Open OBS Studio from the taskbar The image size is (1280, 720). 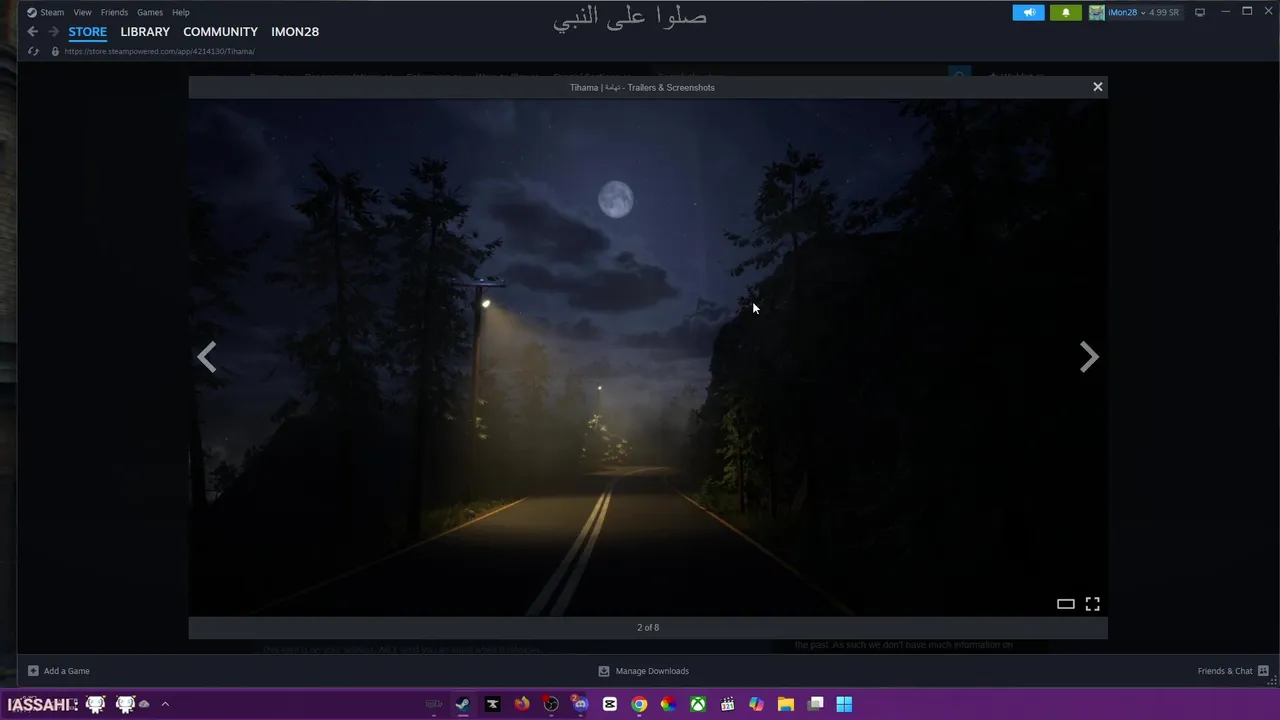(551, 704)
